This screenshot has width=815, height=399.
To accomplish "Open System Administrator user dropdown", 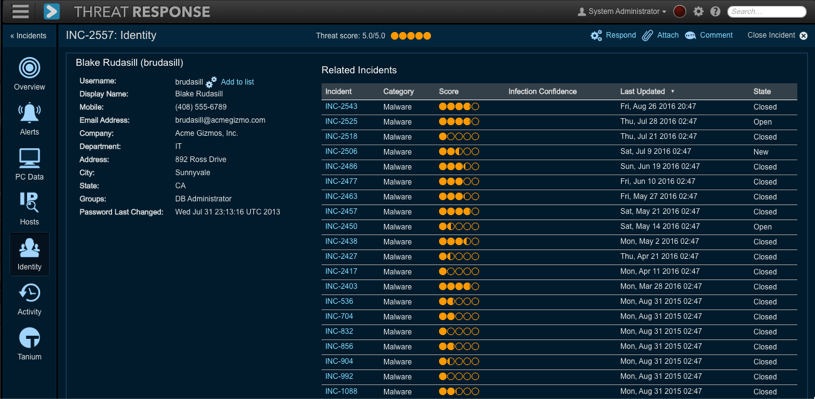I will point(627,11).
